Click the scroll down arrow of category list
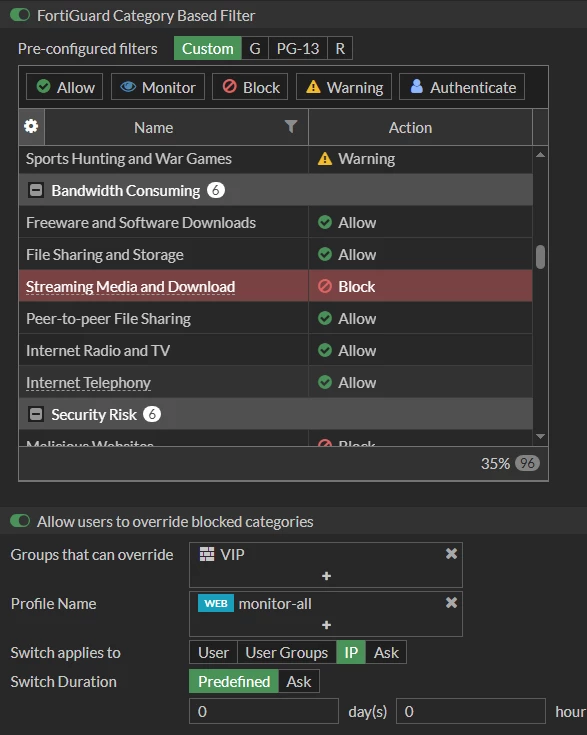The height and width of the screenshot is (735, 587). point(540,436)
